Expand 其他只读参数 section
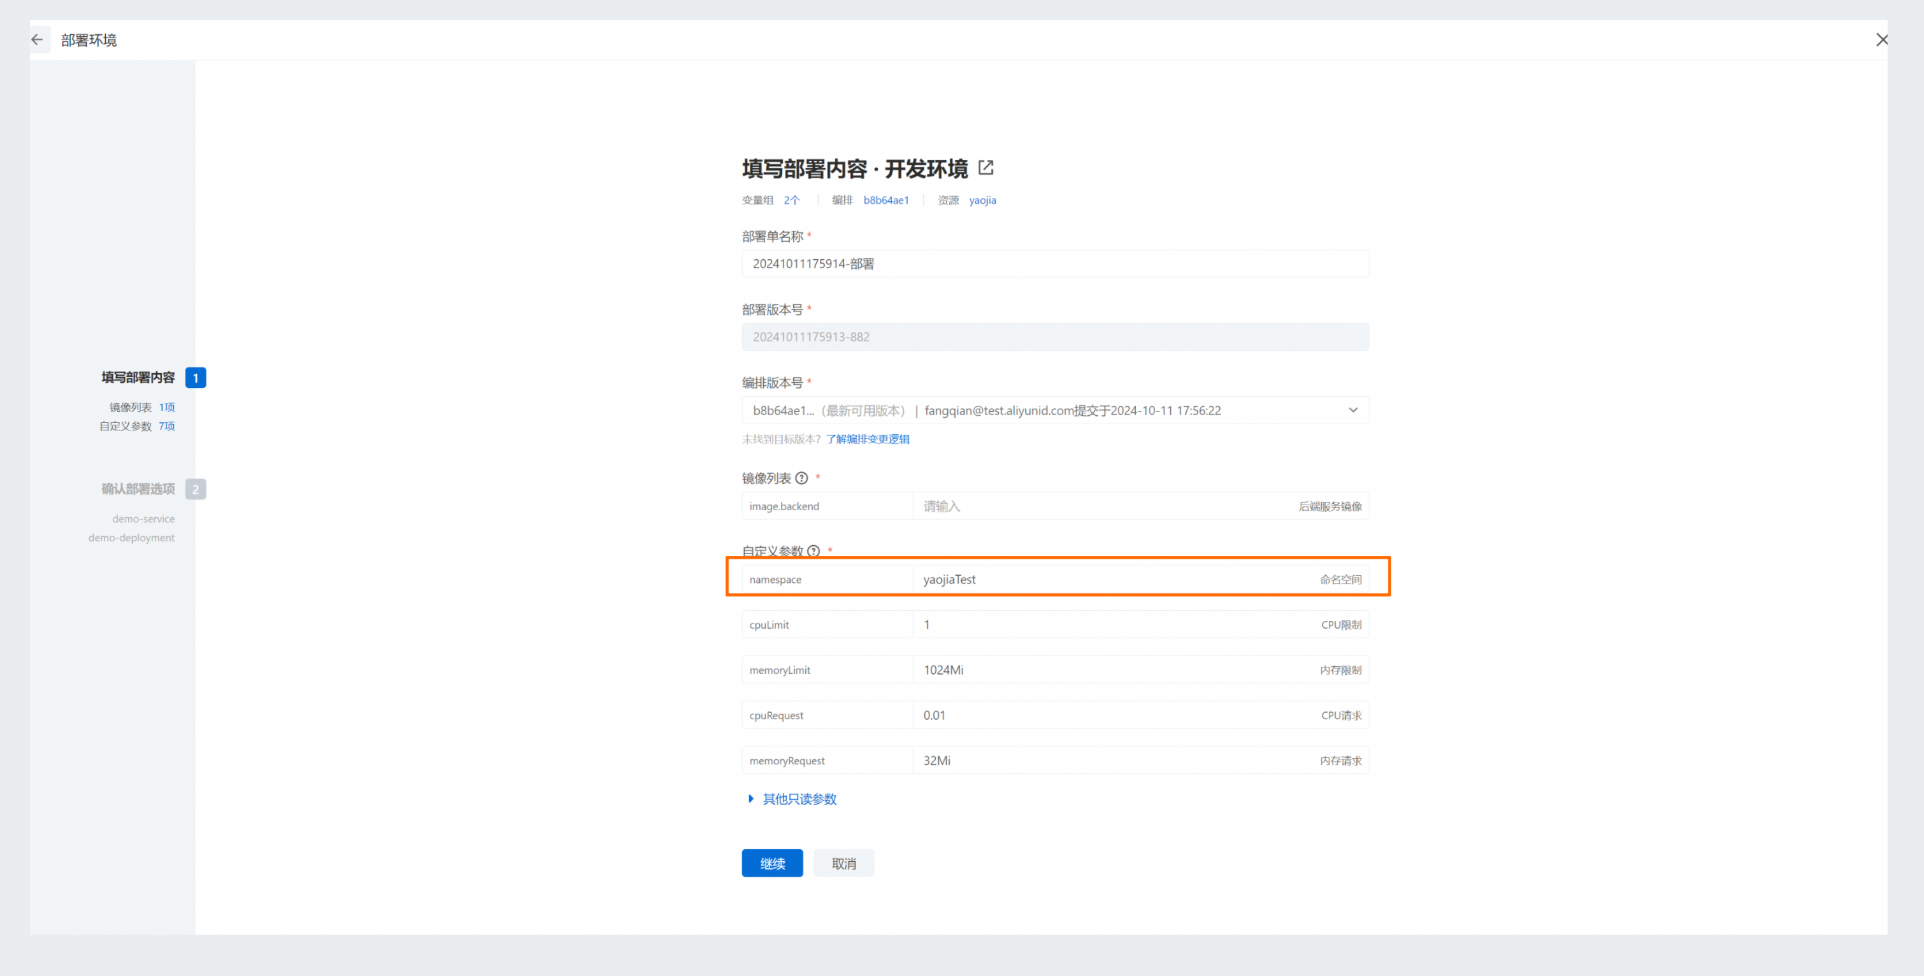Screen dimensions: 1924x976 [792, 799]
